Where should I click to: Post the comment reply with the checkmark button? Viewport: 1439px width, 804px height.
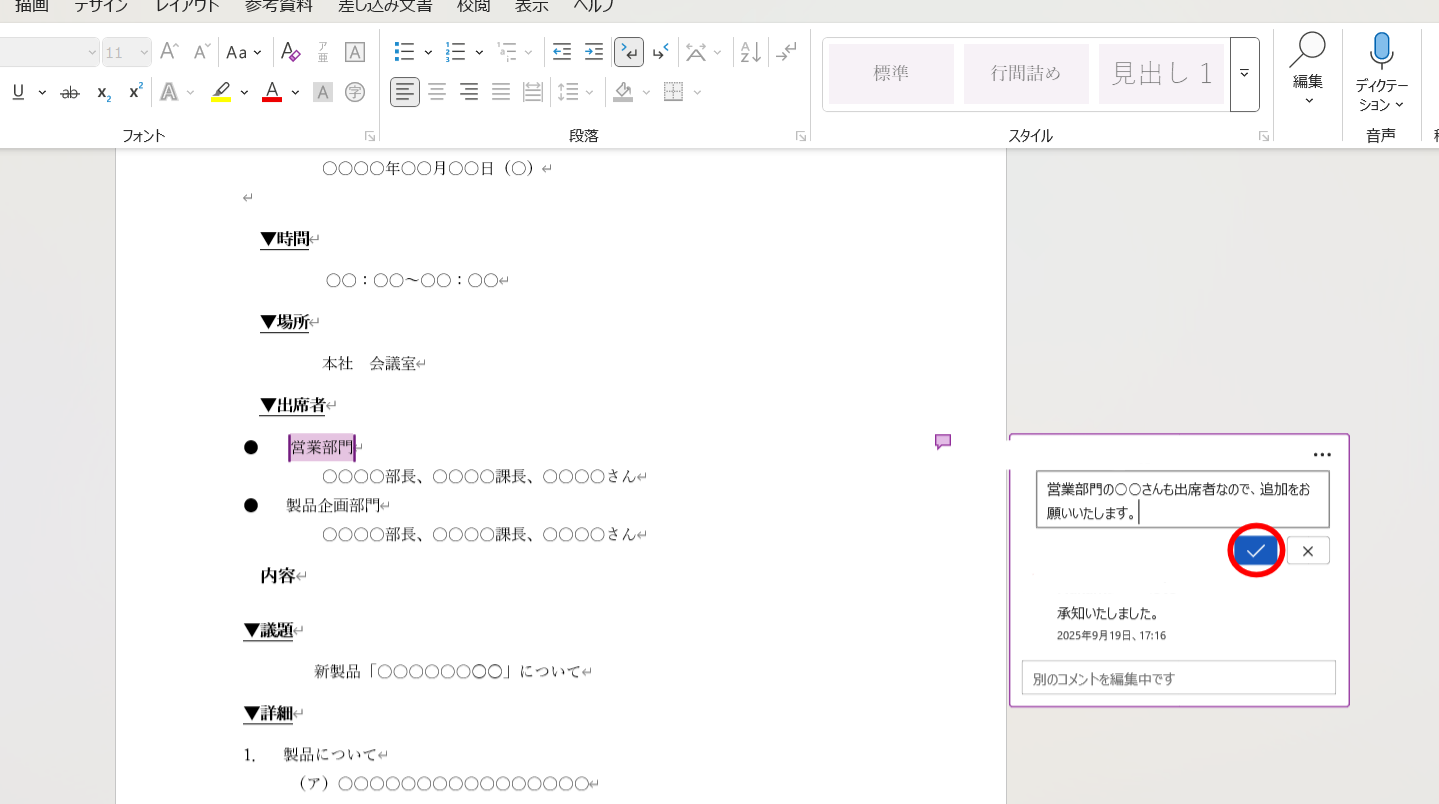click(1255, 549)
